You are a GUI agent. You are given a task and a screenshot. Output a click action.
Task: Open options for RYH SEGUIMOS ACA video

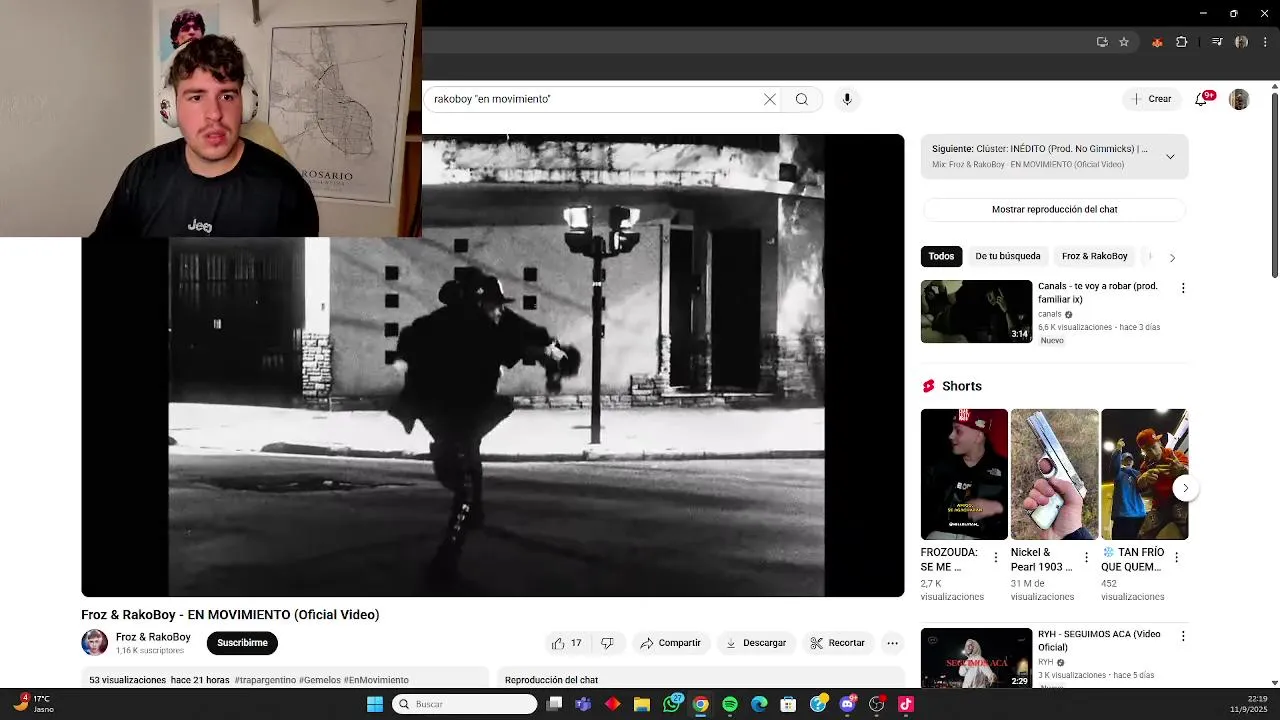pos(1183,636)
